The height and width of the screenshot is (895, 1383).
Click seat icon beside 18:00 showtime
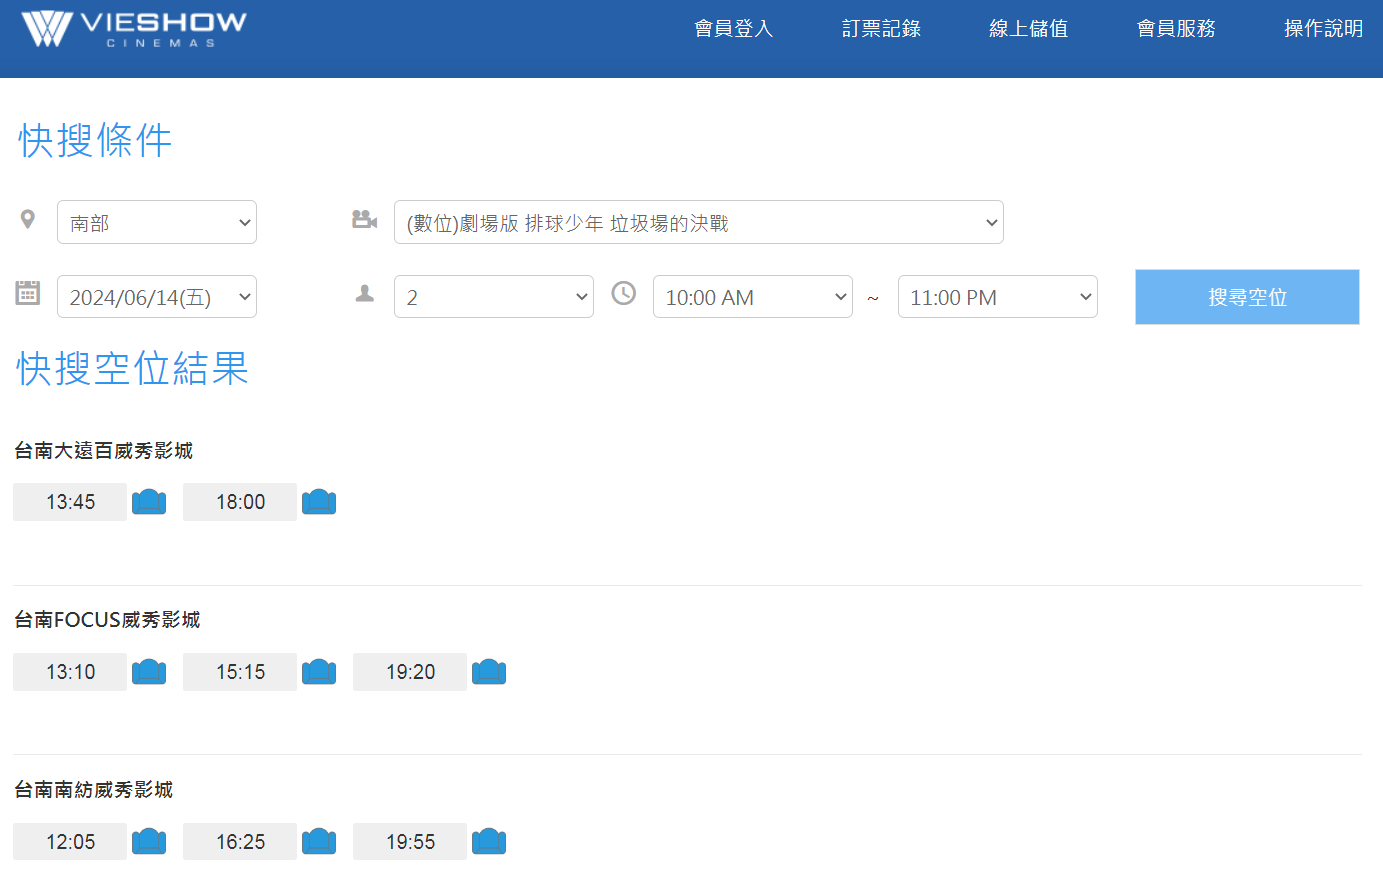319,501
